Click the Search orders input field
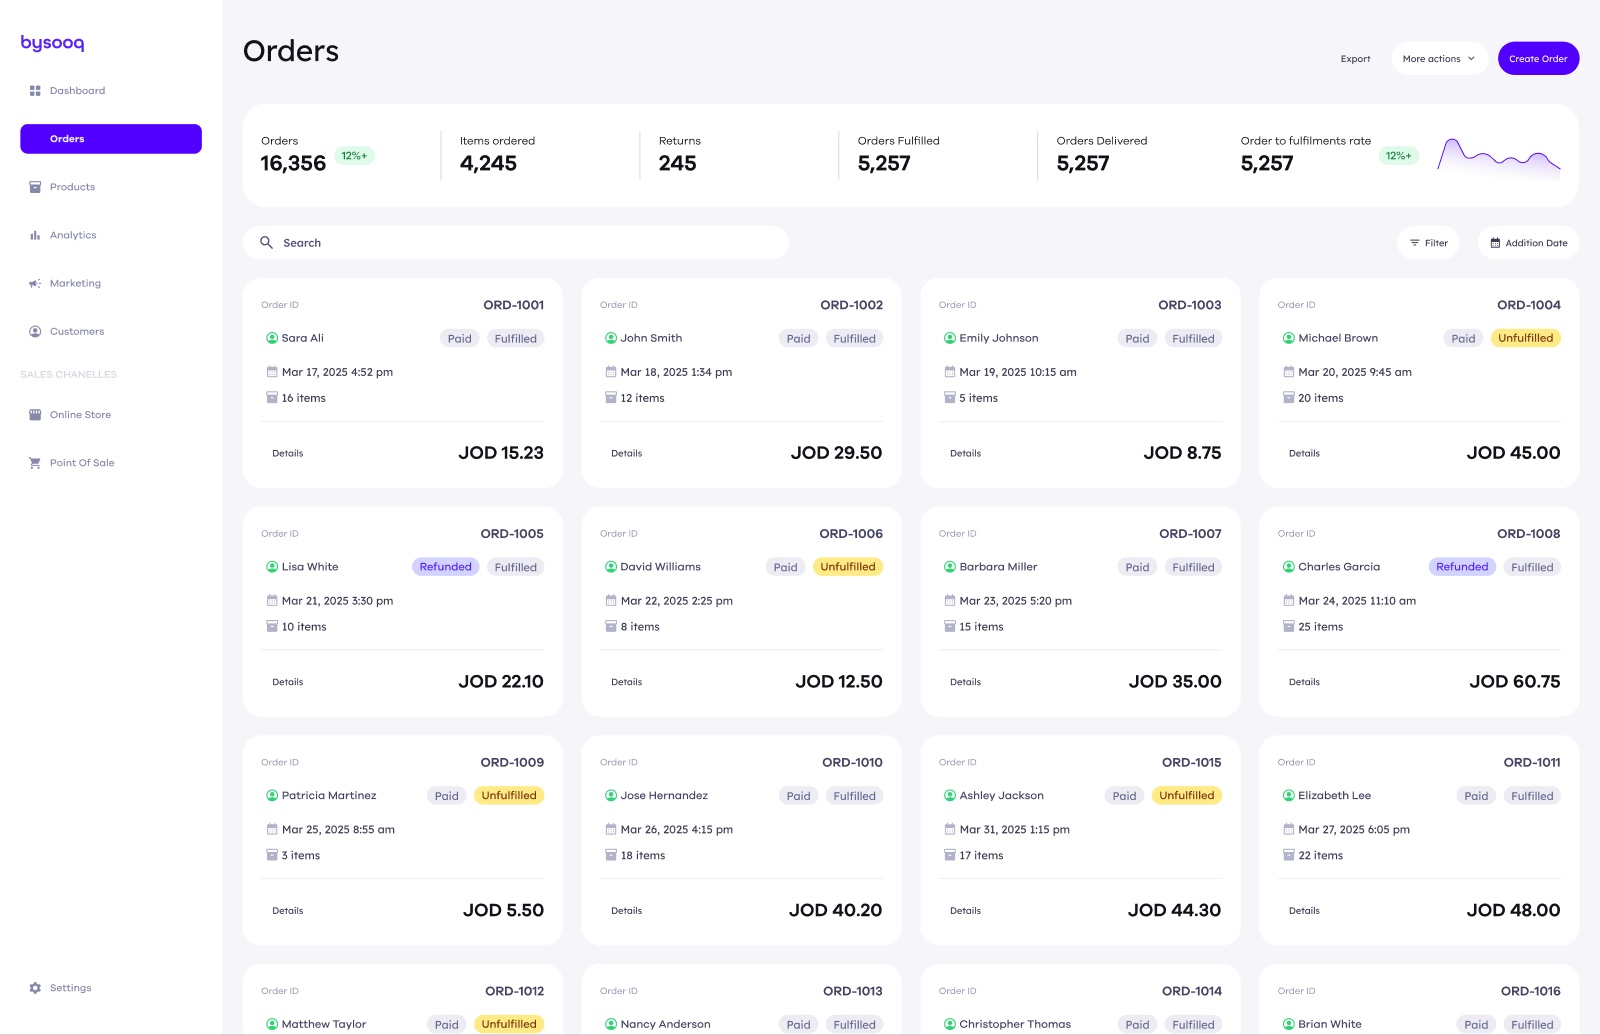Image resolution: width=1600 pixels, height=1035 pixels. pos(516,243)
